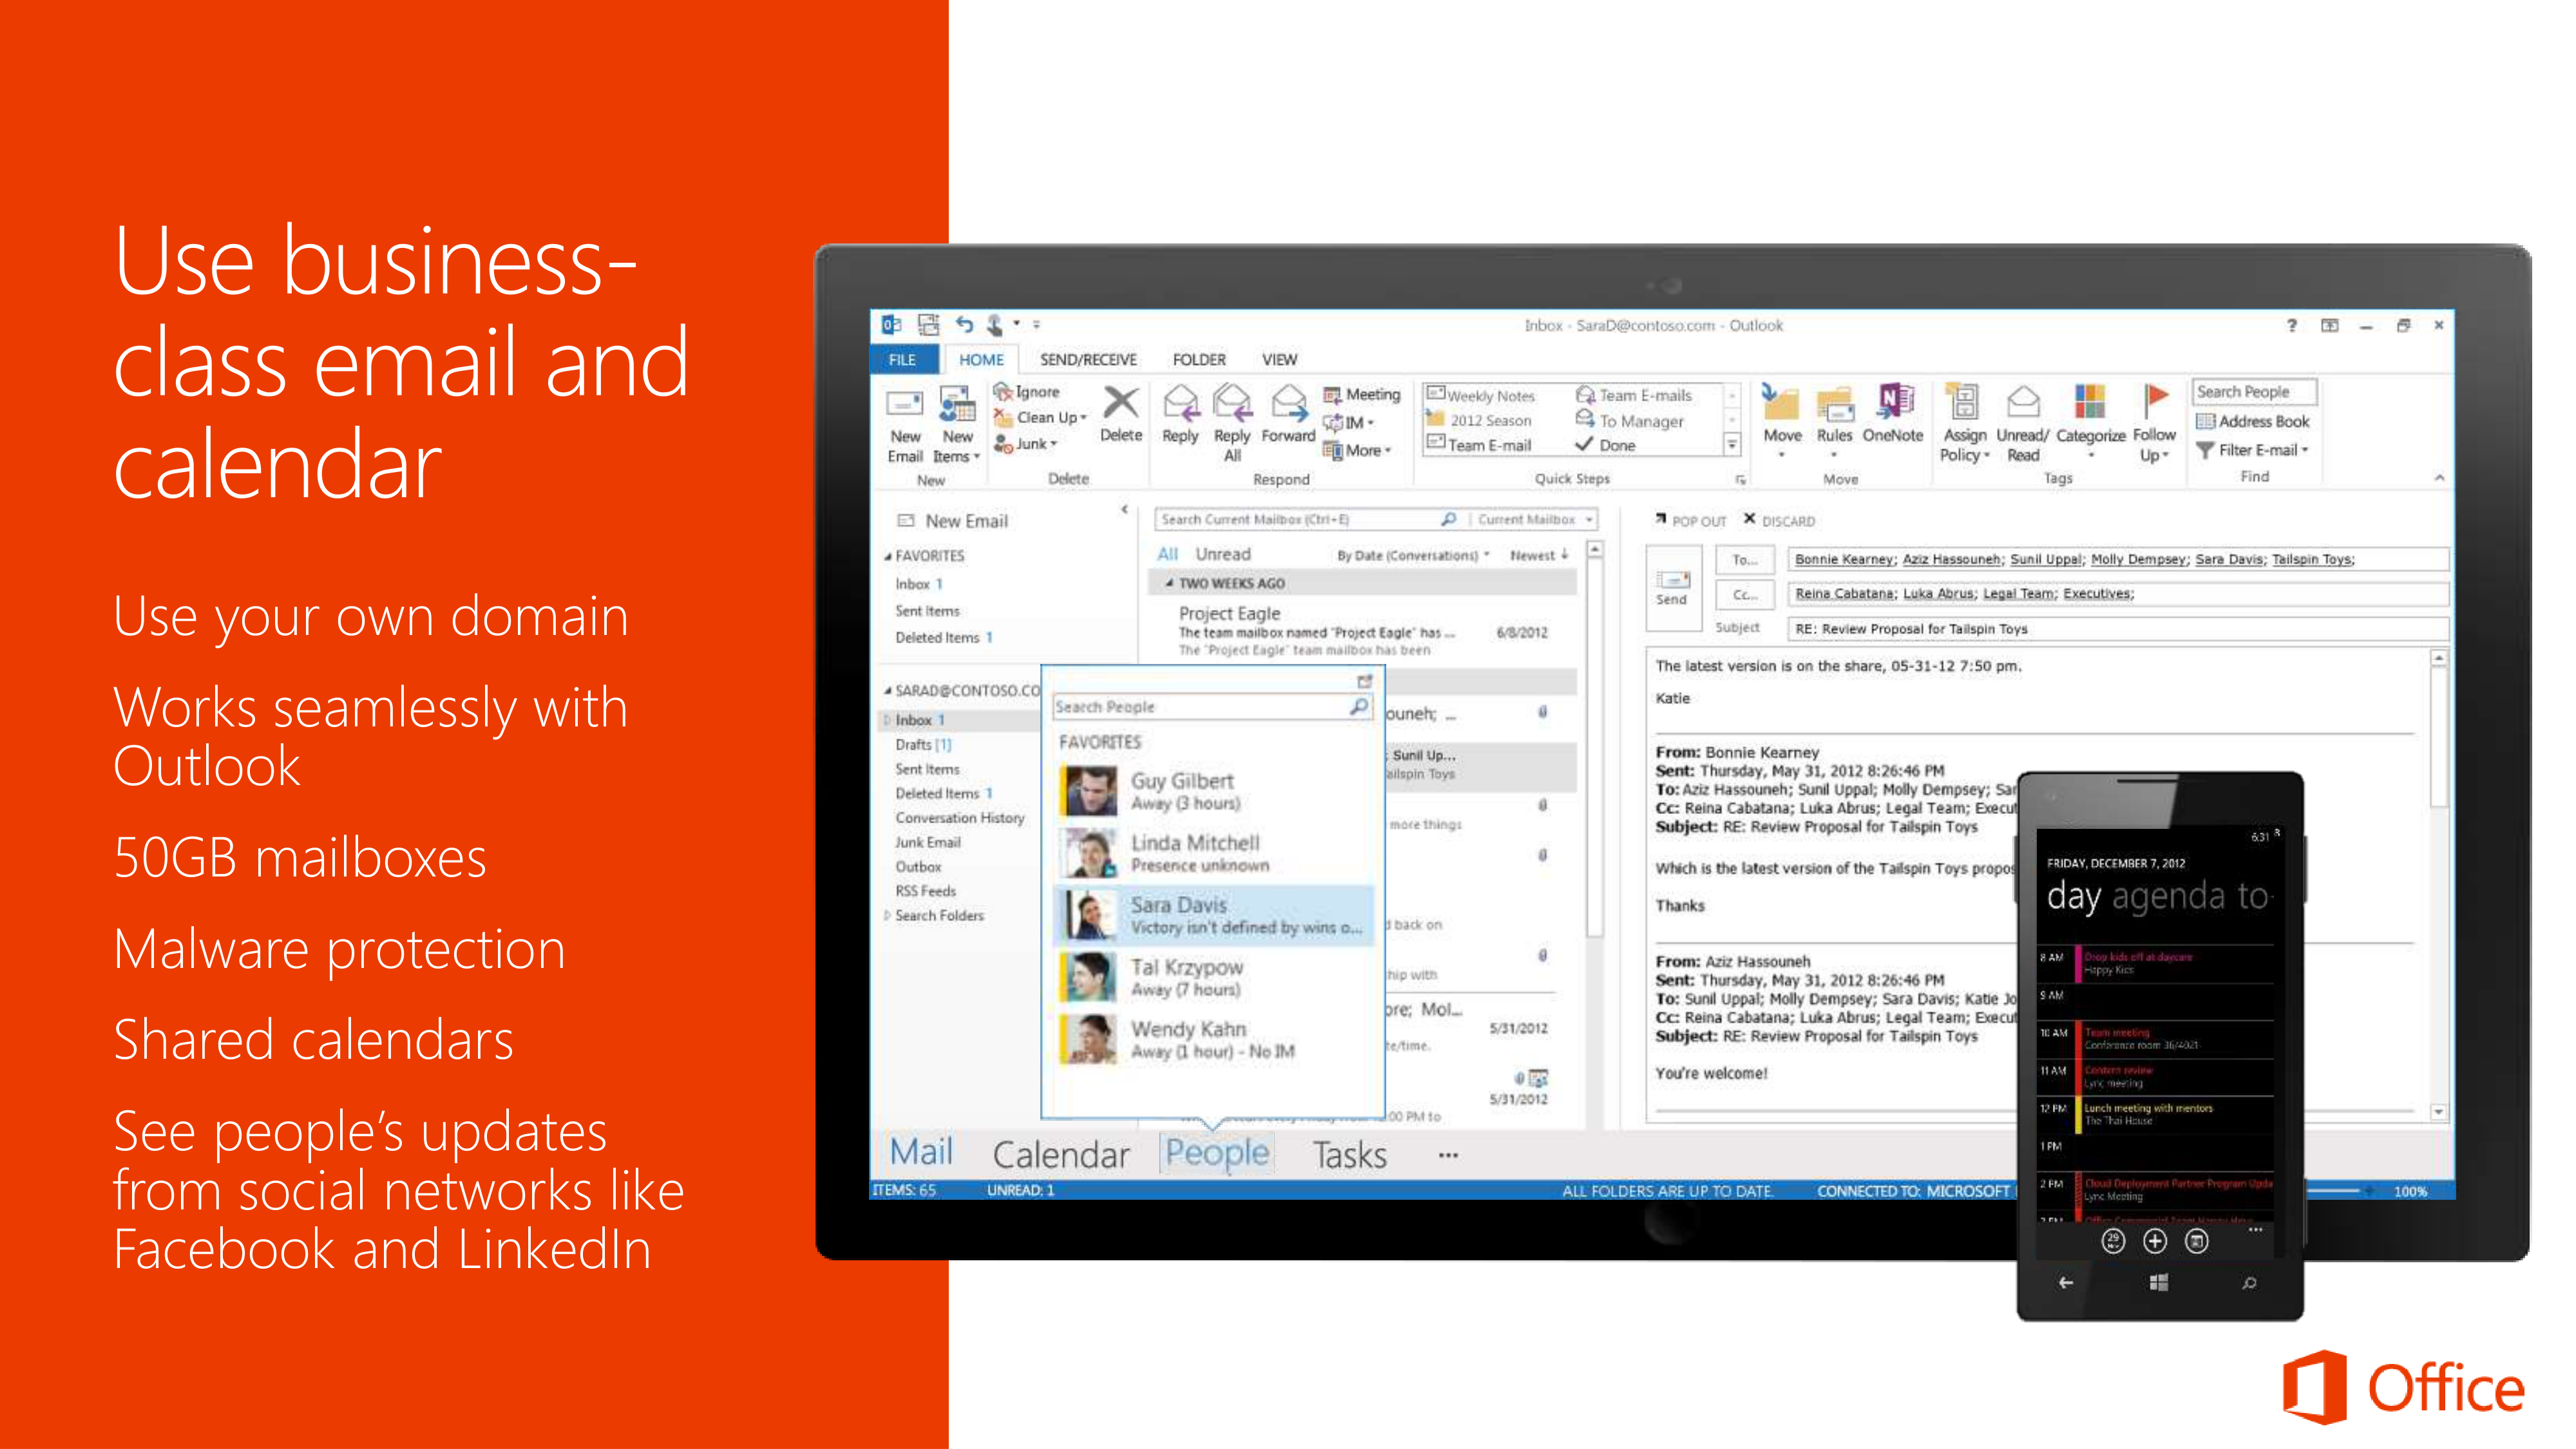Click the Send message button
Image resolution: width=2576 pixels, height=1449 pixels.
[x=1673, y=588]
